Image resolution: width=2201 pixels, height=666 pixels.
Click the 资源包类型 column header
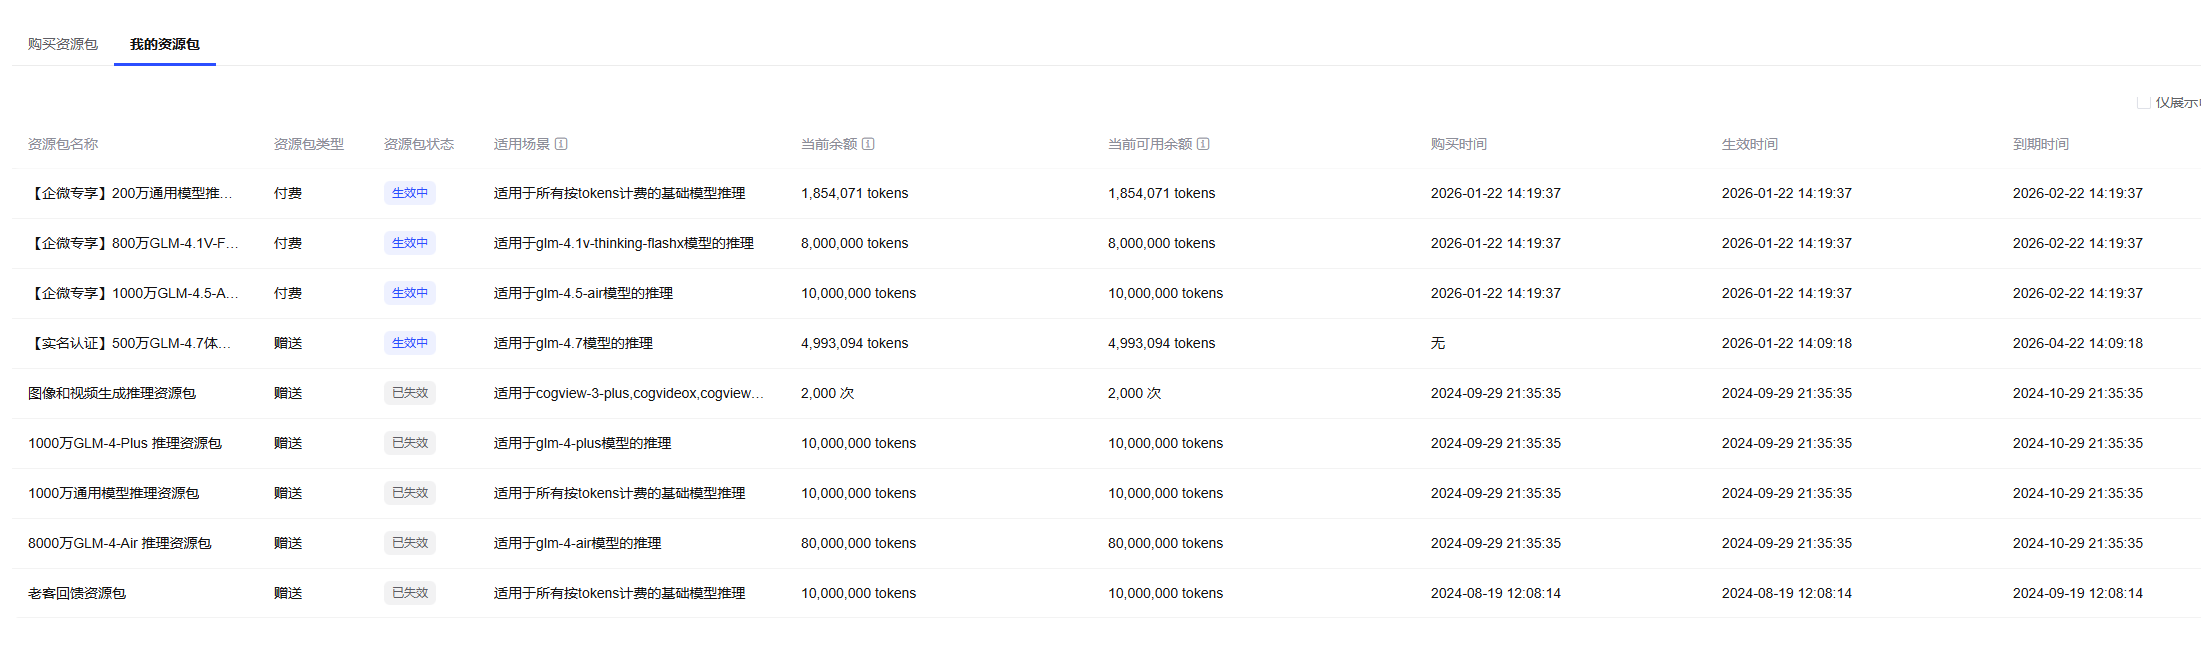click(x=309, y=144)
